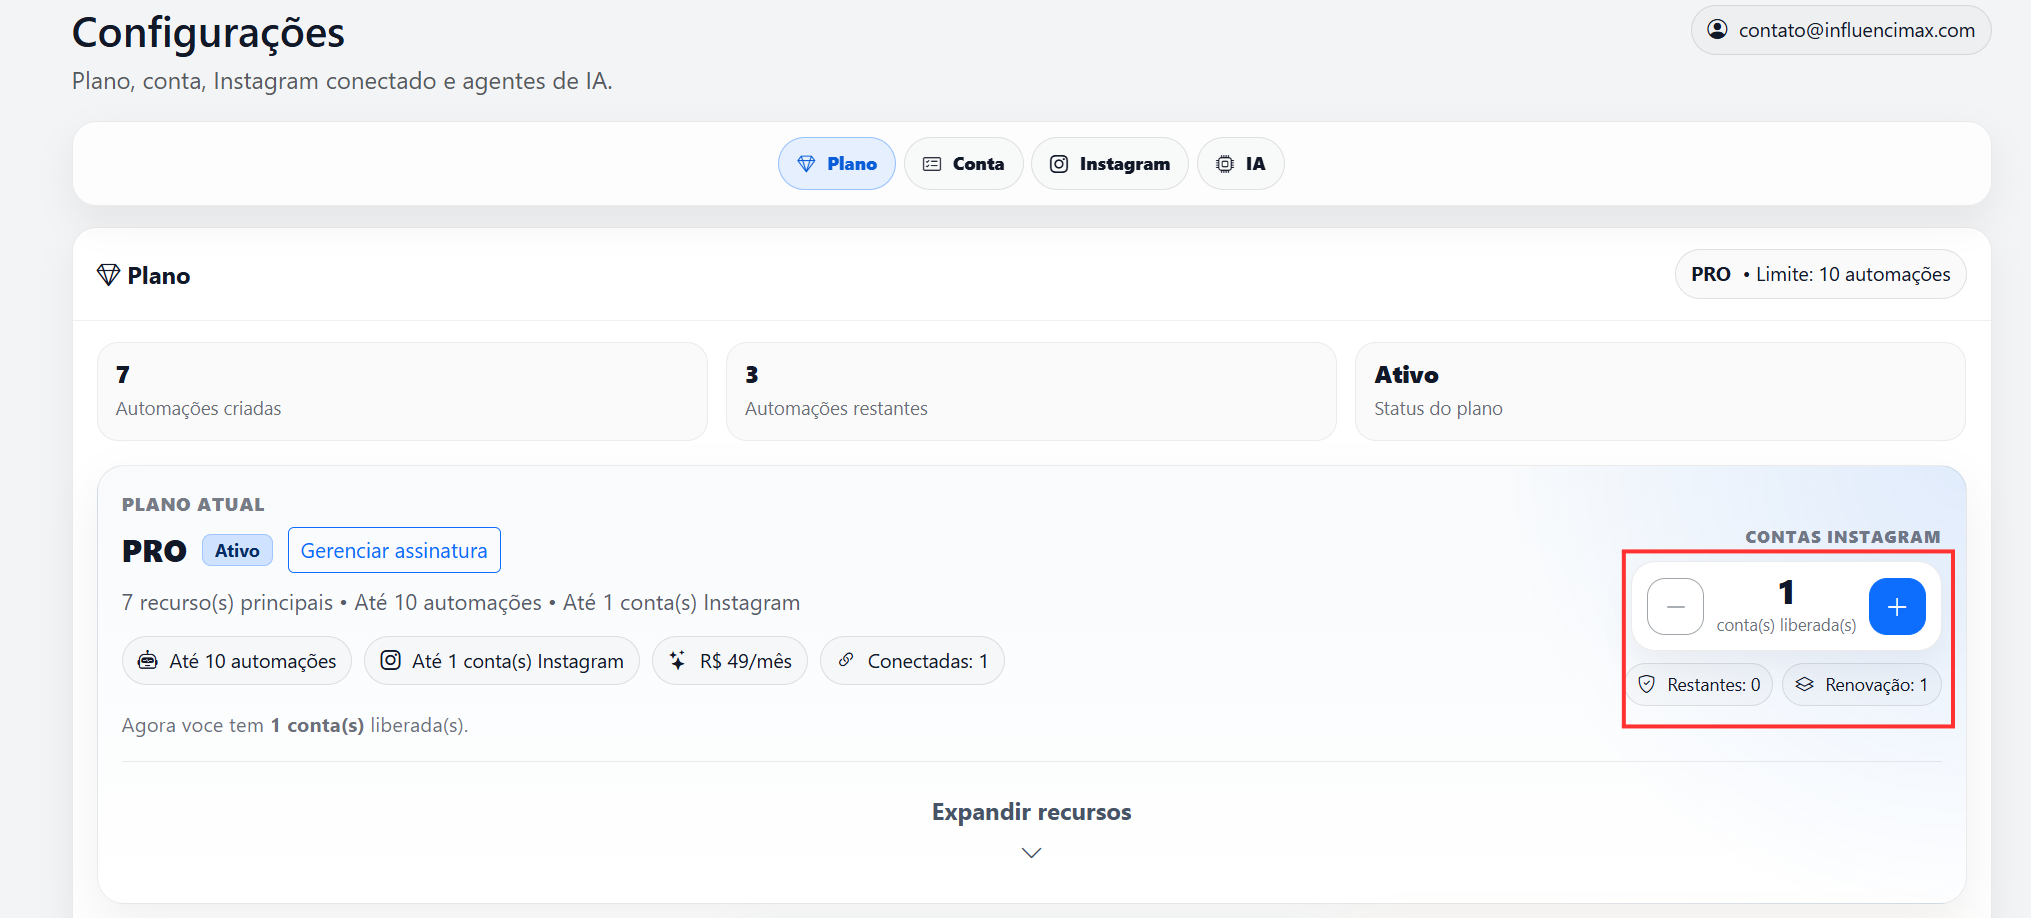Click the Renovação: 1 chip text

[1876, 685]
